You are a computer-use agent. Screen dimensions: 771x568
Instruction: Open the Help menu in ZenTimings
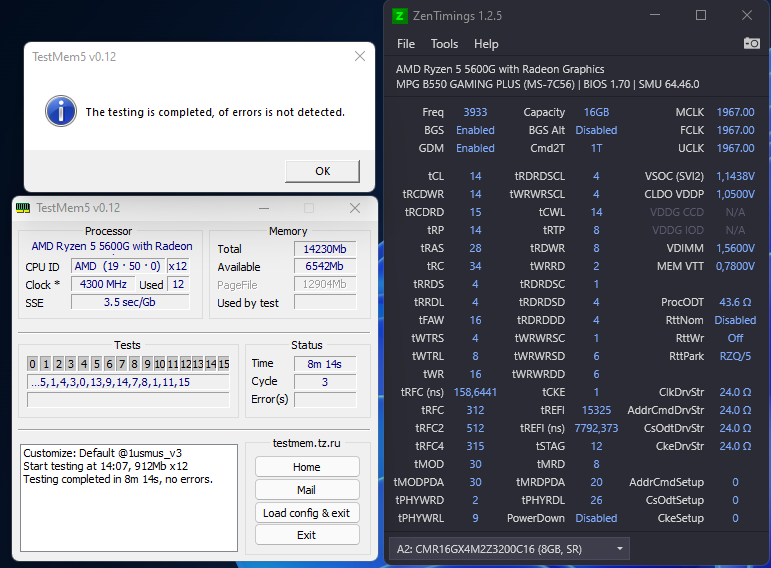[486, 44]
